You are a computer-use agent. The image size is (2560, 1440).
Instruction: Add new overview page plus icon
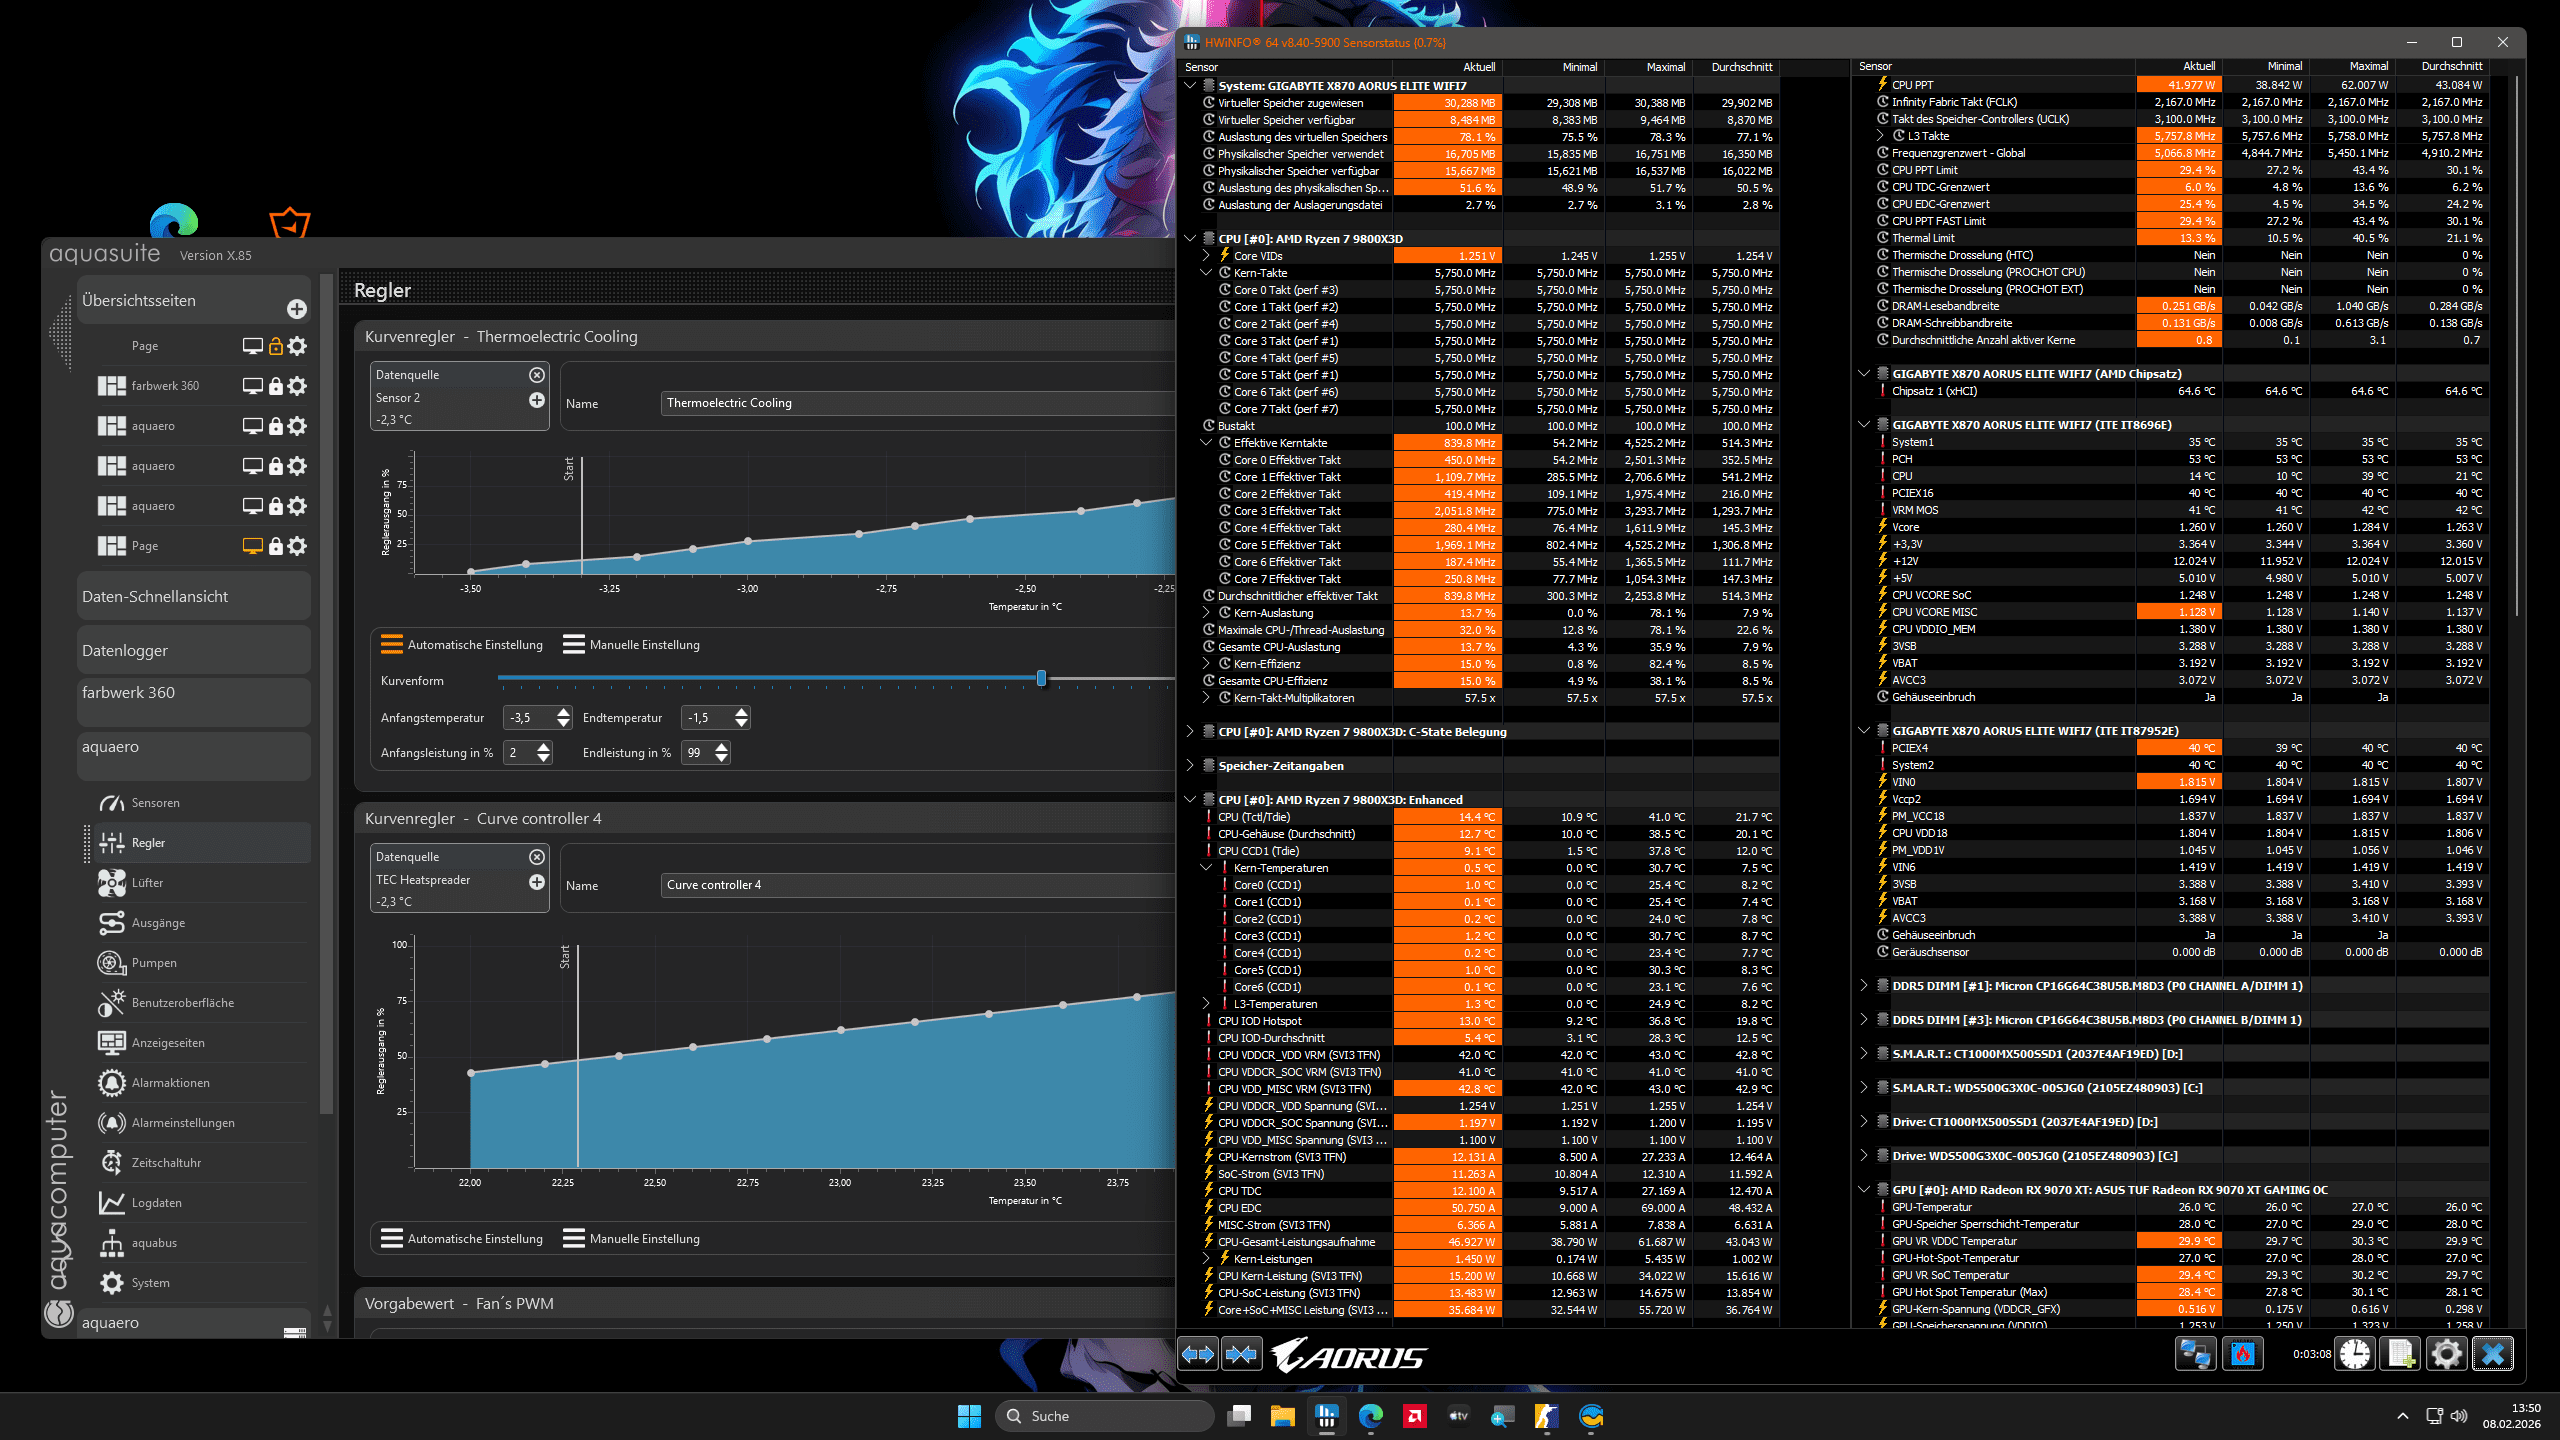(x=297, y=309)
